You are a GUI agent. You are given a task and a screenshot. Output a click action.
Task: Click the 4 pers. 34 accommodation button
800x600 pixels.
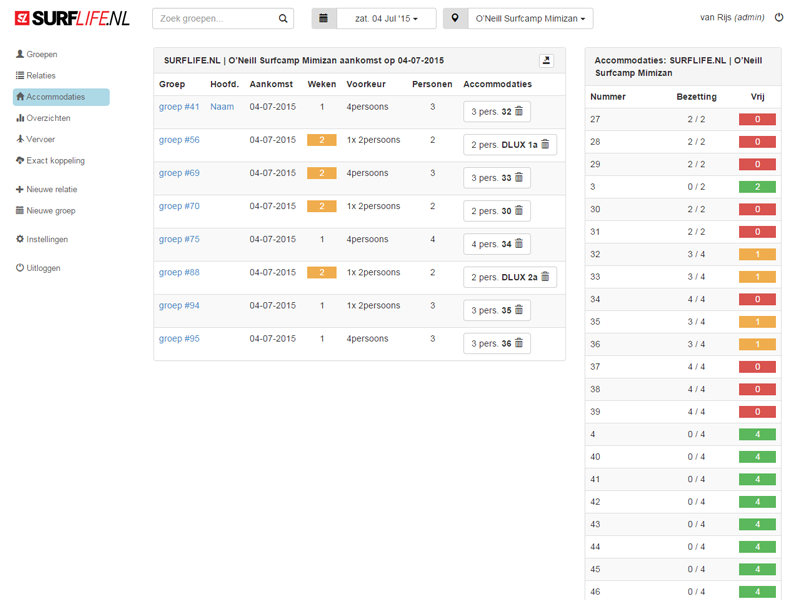(x=497, y=244)
